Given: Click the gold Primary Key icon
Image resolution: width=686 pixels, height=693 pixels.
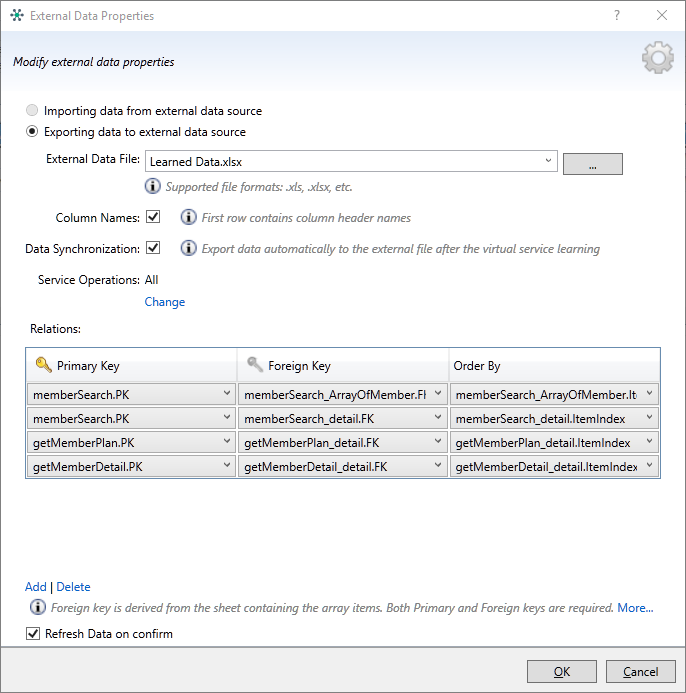Looking at the screenshot, I should 43,365.
